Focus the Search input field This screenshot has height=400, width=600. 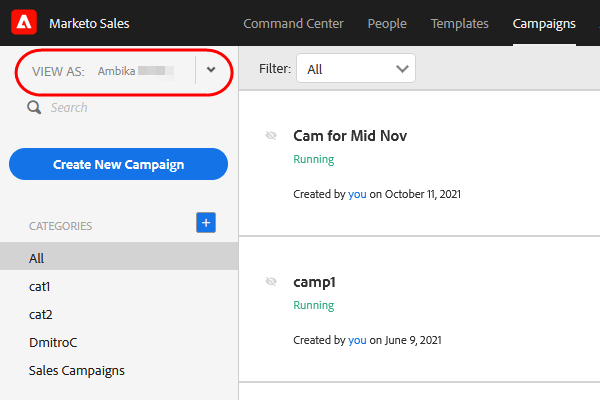[x=130, y=108]
